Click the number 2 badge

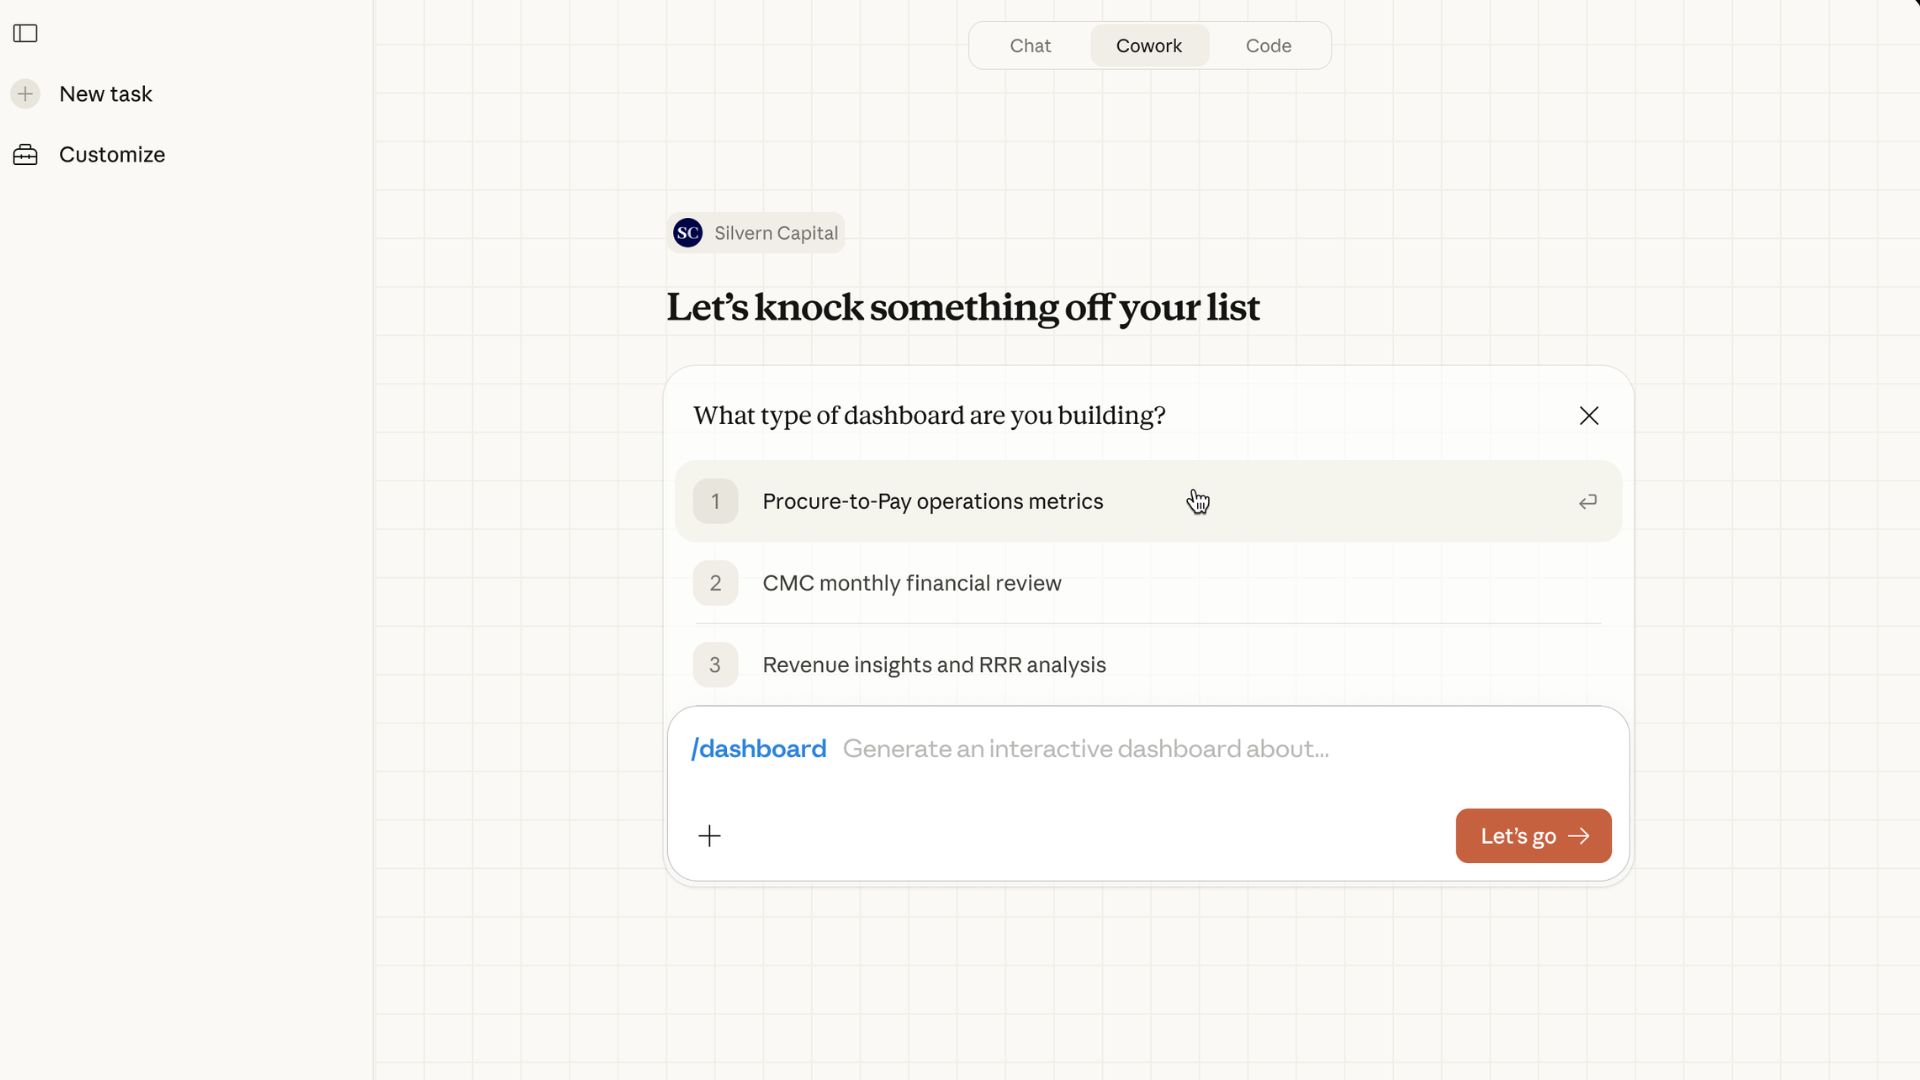(715, 583)
